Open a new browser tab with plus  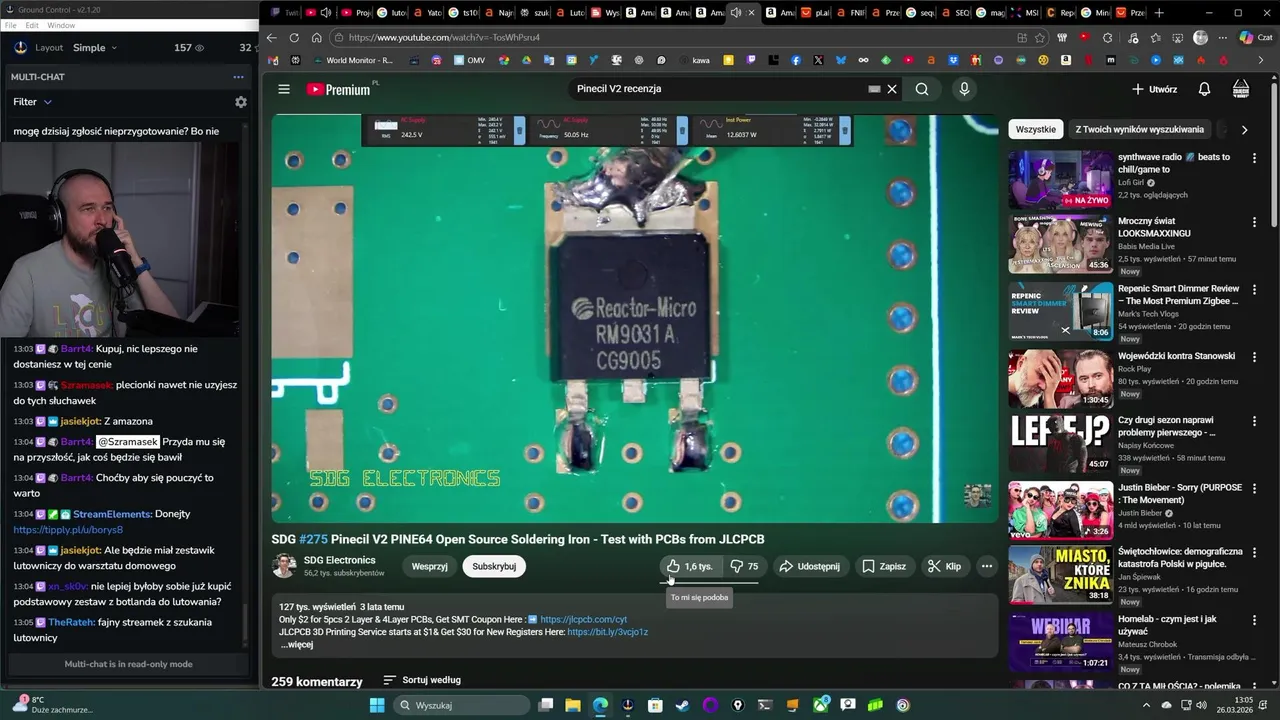[x=1159, y=13]
